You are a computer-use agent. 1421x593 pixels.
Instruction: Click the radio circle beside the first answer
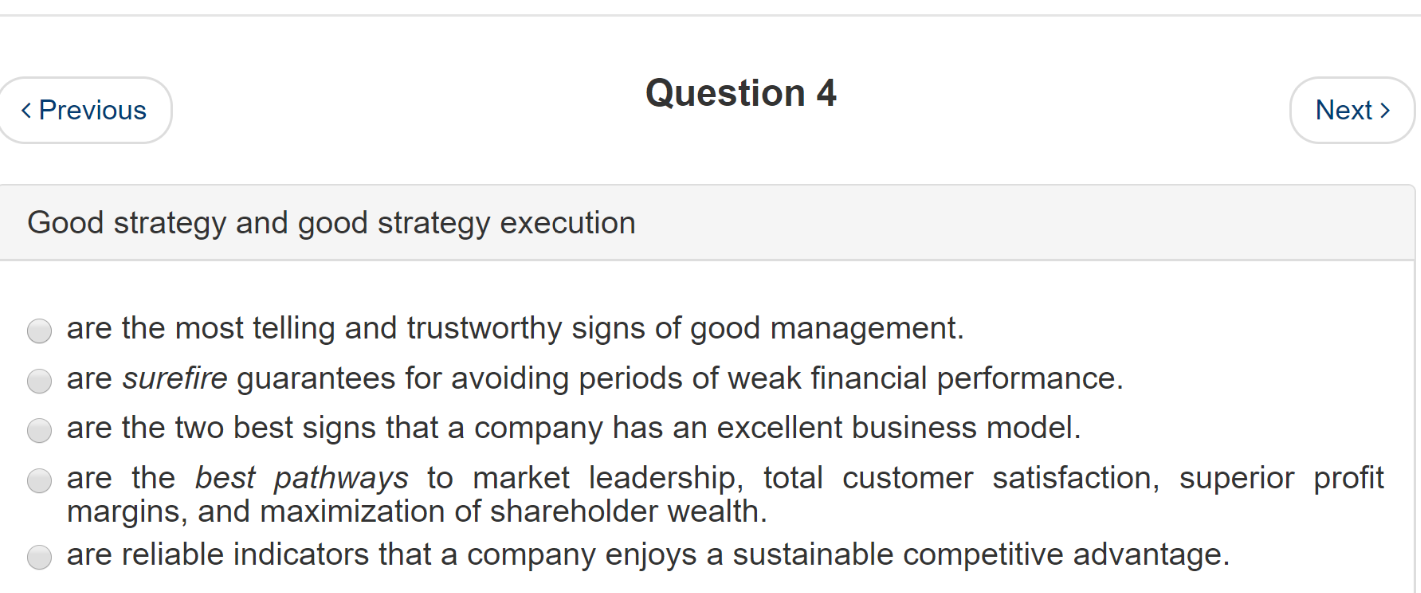[39, 330]
